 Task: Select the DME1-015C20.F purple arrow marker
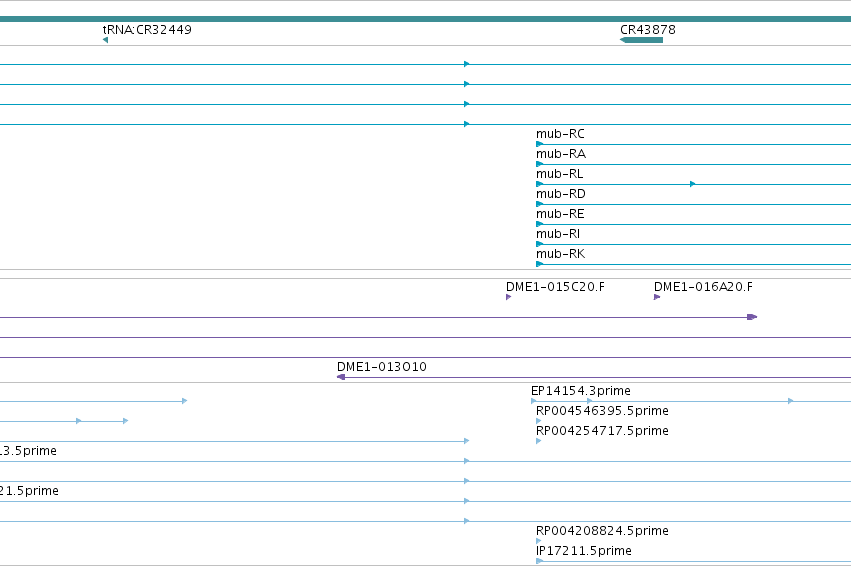(x=509, y=297)
